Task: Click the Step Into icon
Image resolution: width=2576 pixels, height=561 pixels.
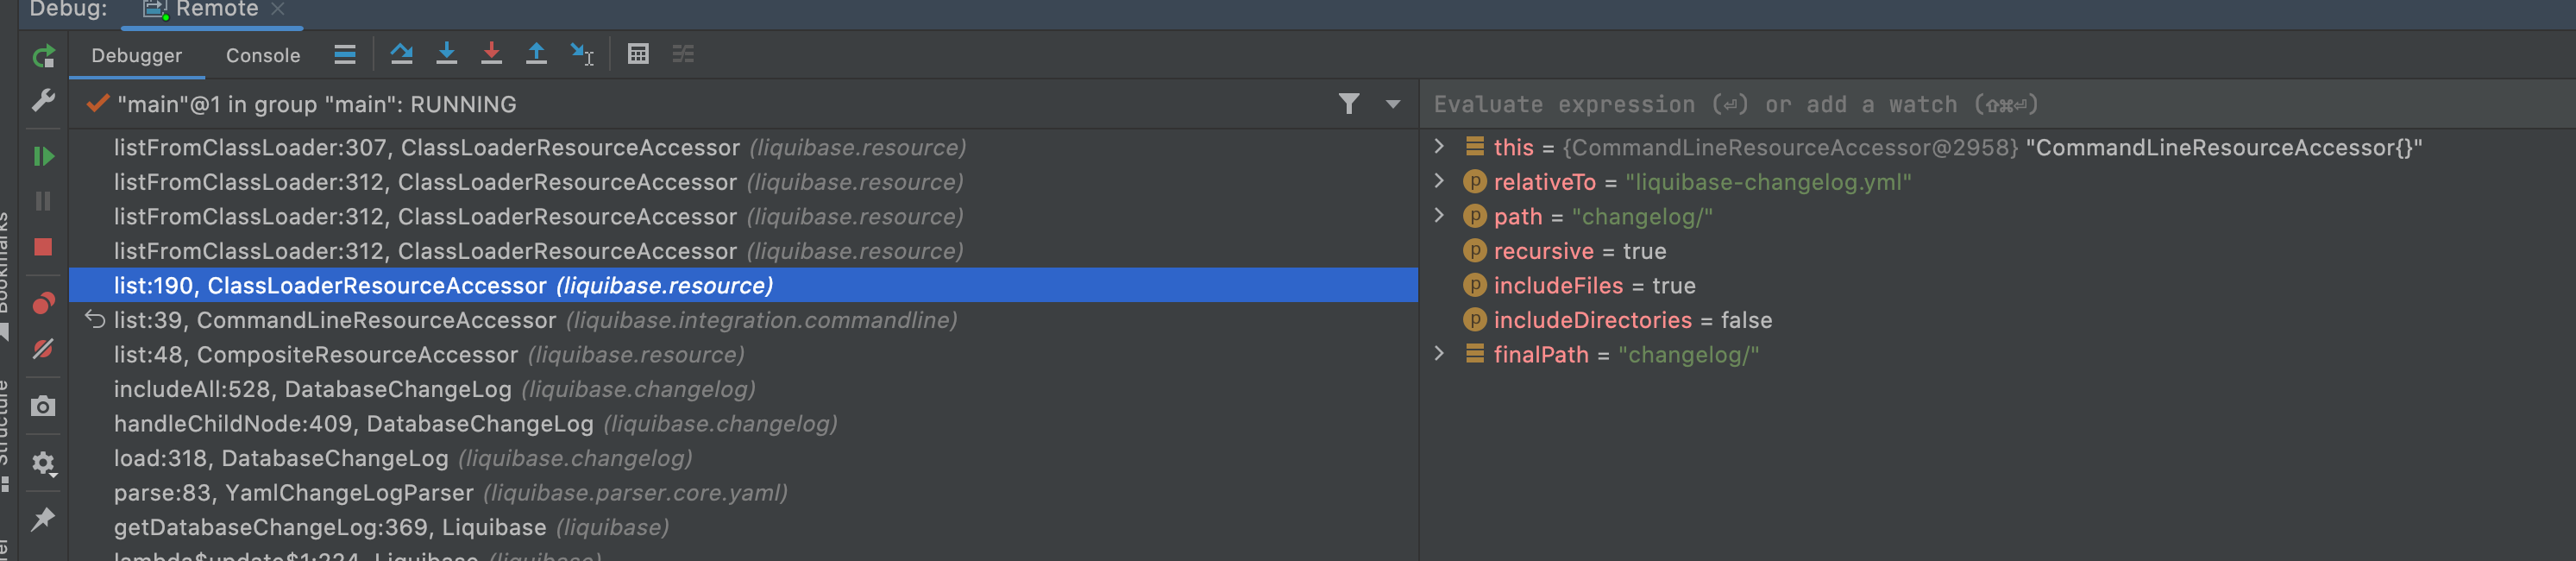Action: click(447, 55)
